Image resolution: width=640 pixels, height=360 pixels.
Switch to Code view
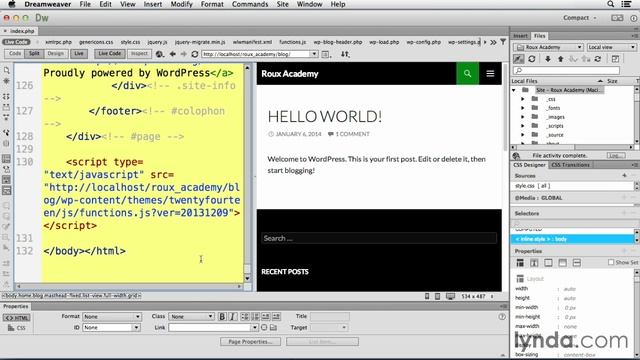15,53
